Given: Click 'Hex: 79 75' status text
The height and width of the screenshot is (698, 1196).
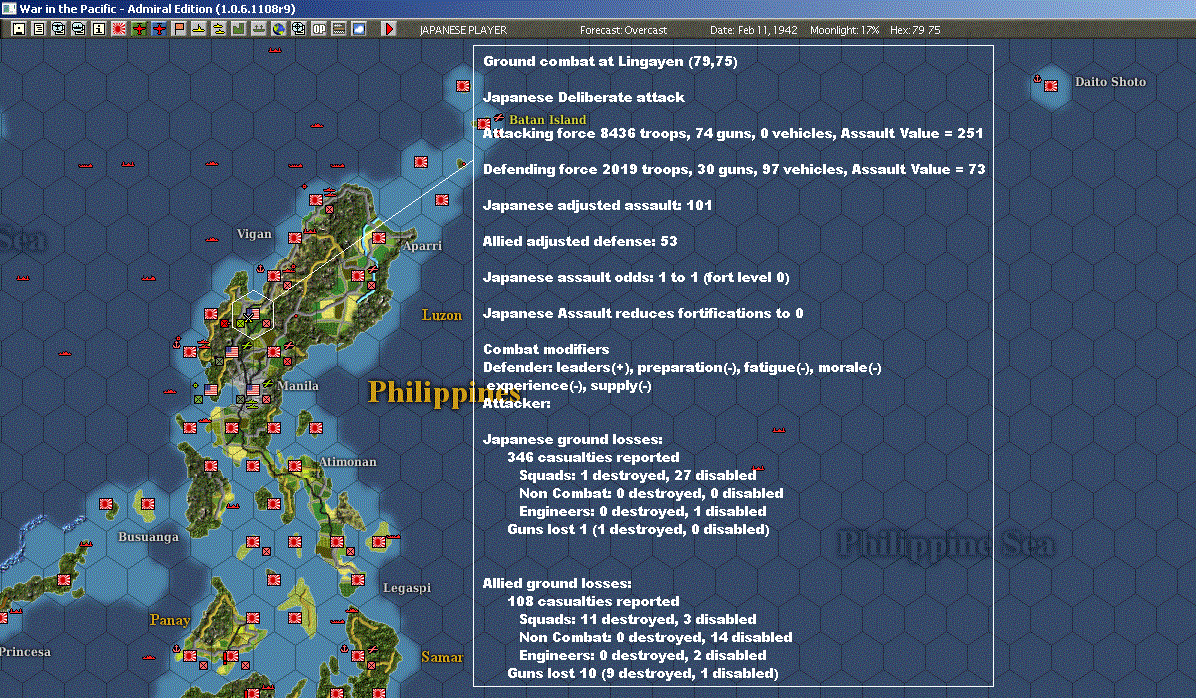Looking at the screenshot, I should (915, 30).
